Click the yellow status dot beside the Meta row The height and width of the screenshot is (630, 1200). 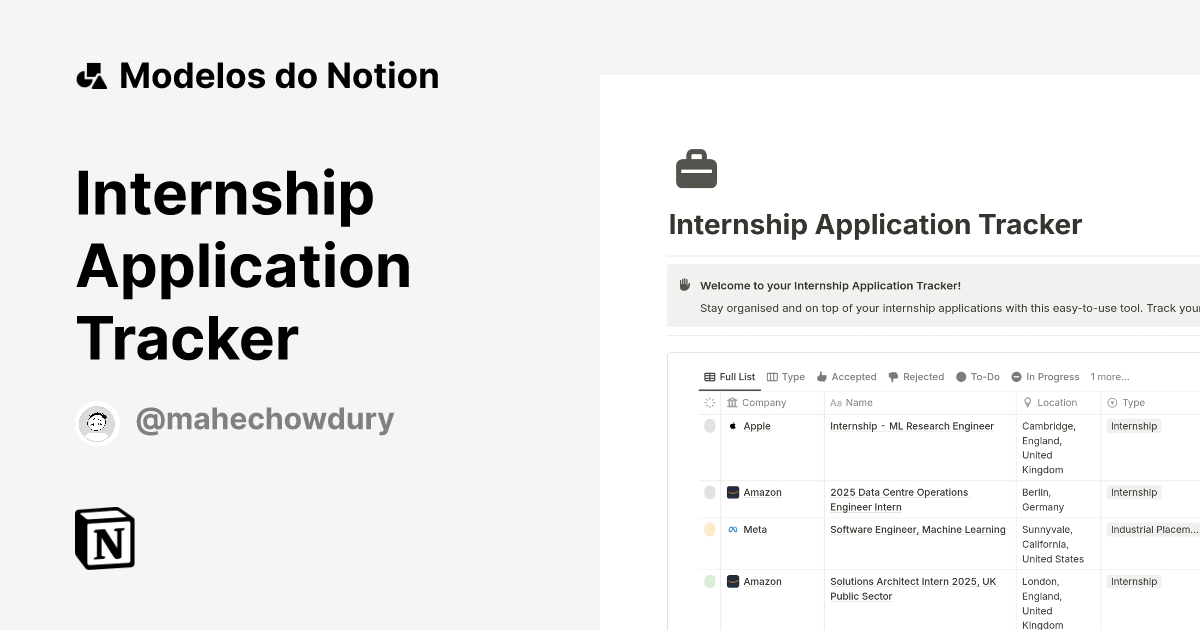click(710, 529)
